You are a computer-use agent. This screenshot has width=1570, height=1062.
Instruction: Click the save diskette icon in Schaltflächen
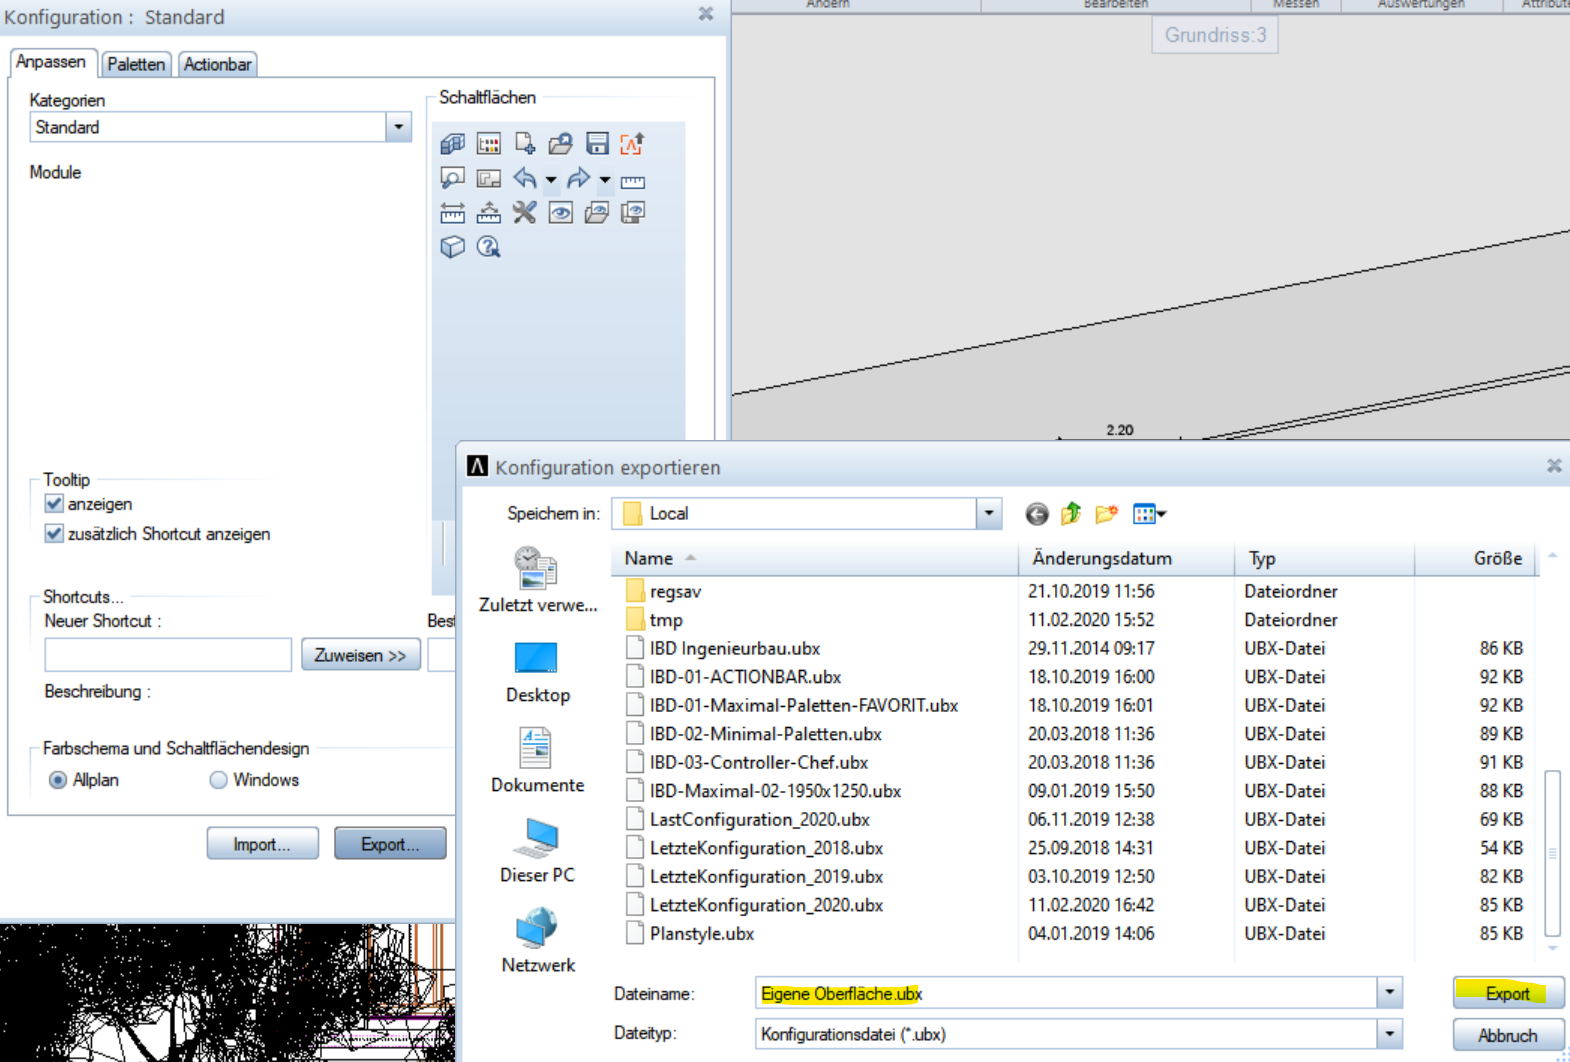pyautogui.click(x=597, y=144)
